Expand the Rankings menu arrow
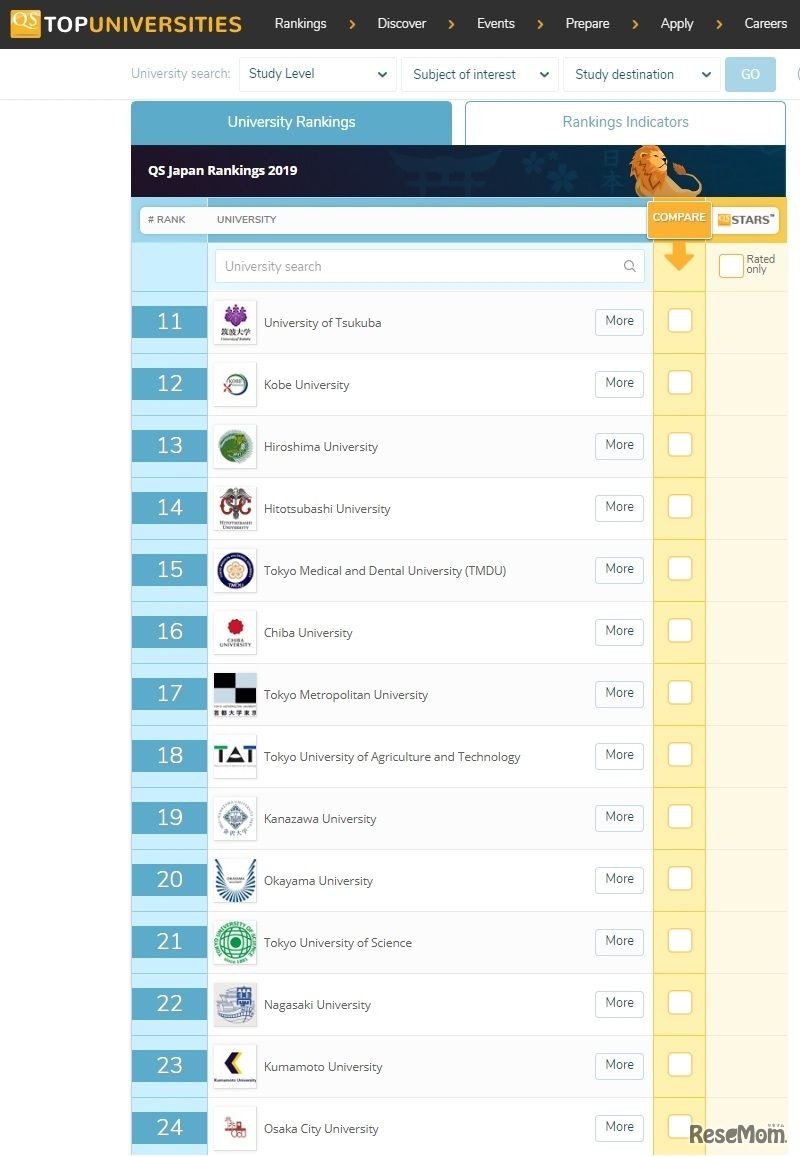Viewport: 800px width, 1157px height. (x=352, y=24)
